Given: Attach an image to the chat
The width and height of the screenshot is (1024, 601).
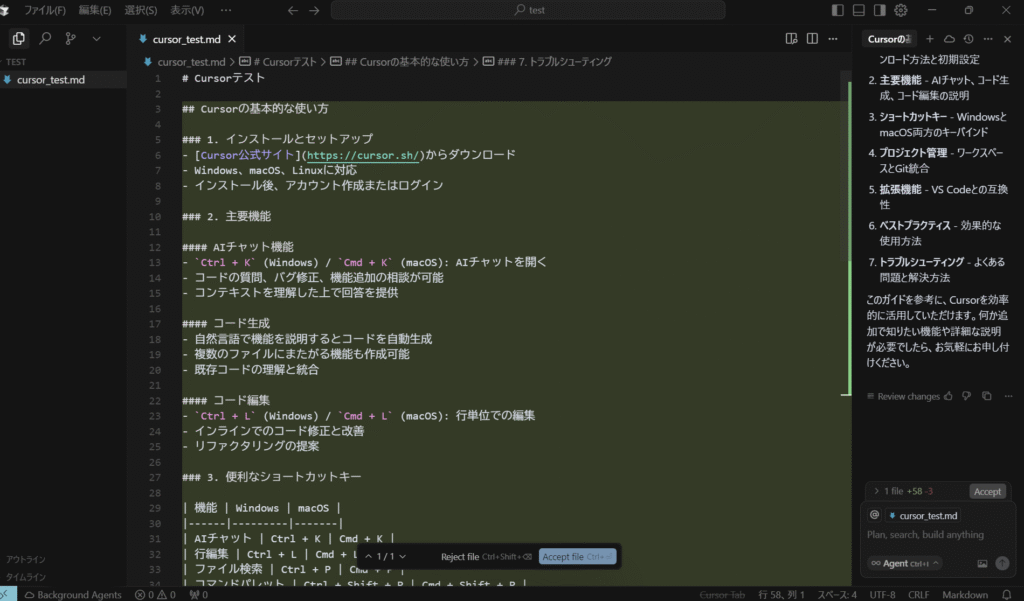Looking at the screenshot, I should point(982,563).
